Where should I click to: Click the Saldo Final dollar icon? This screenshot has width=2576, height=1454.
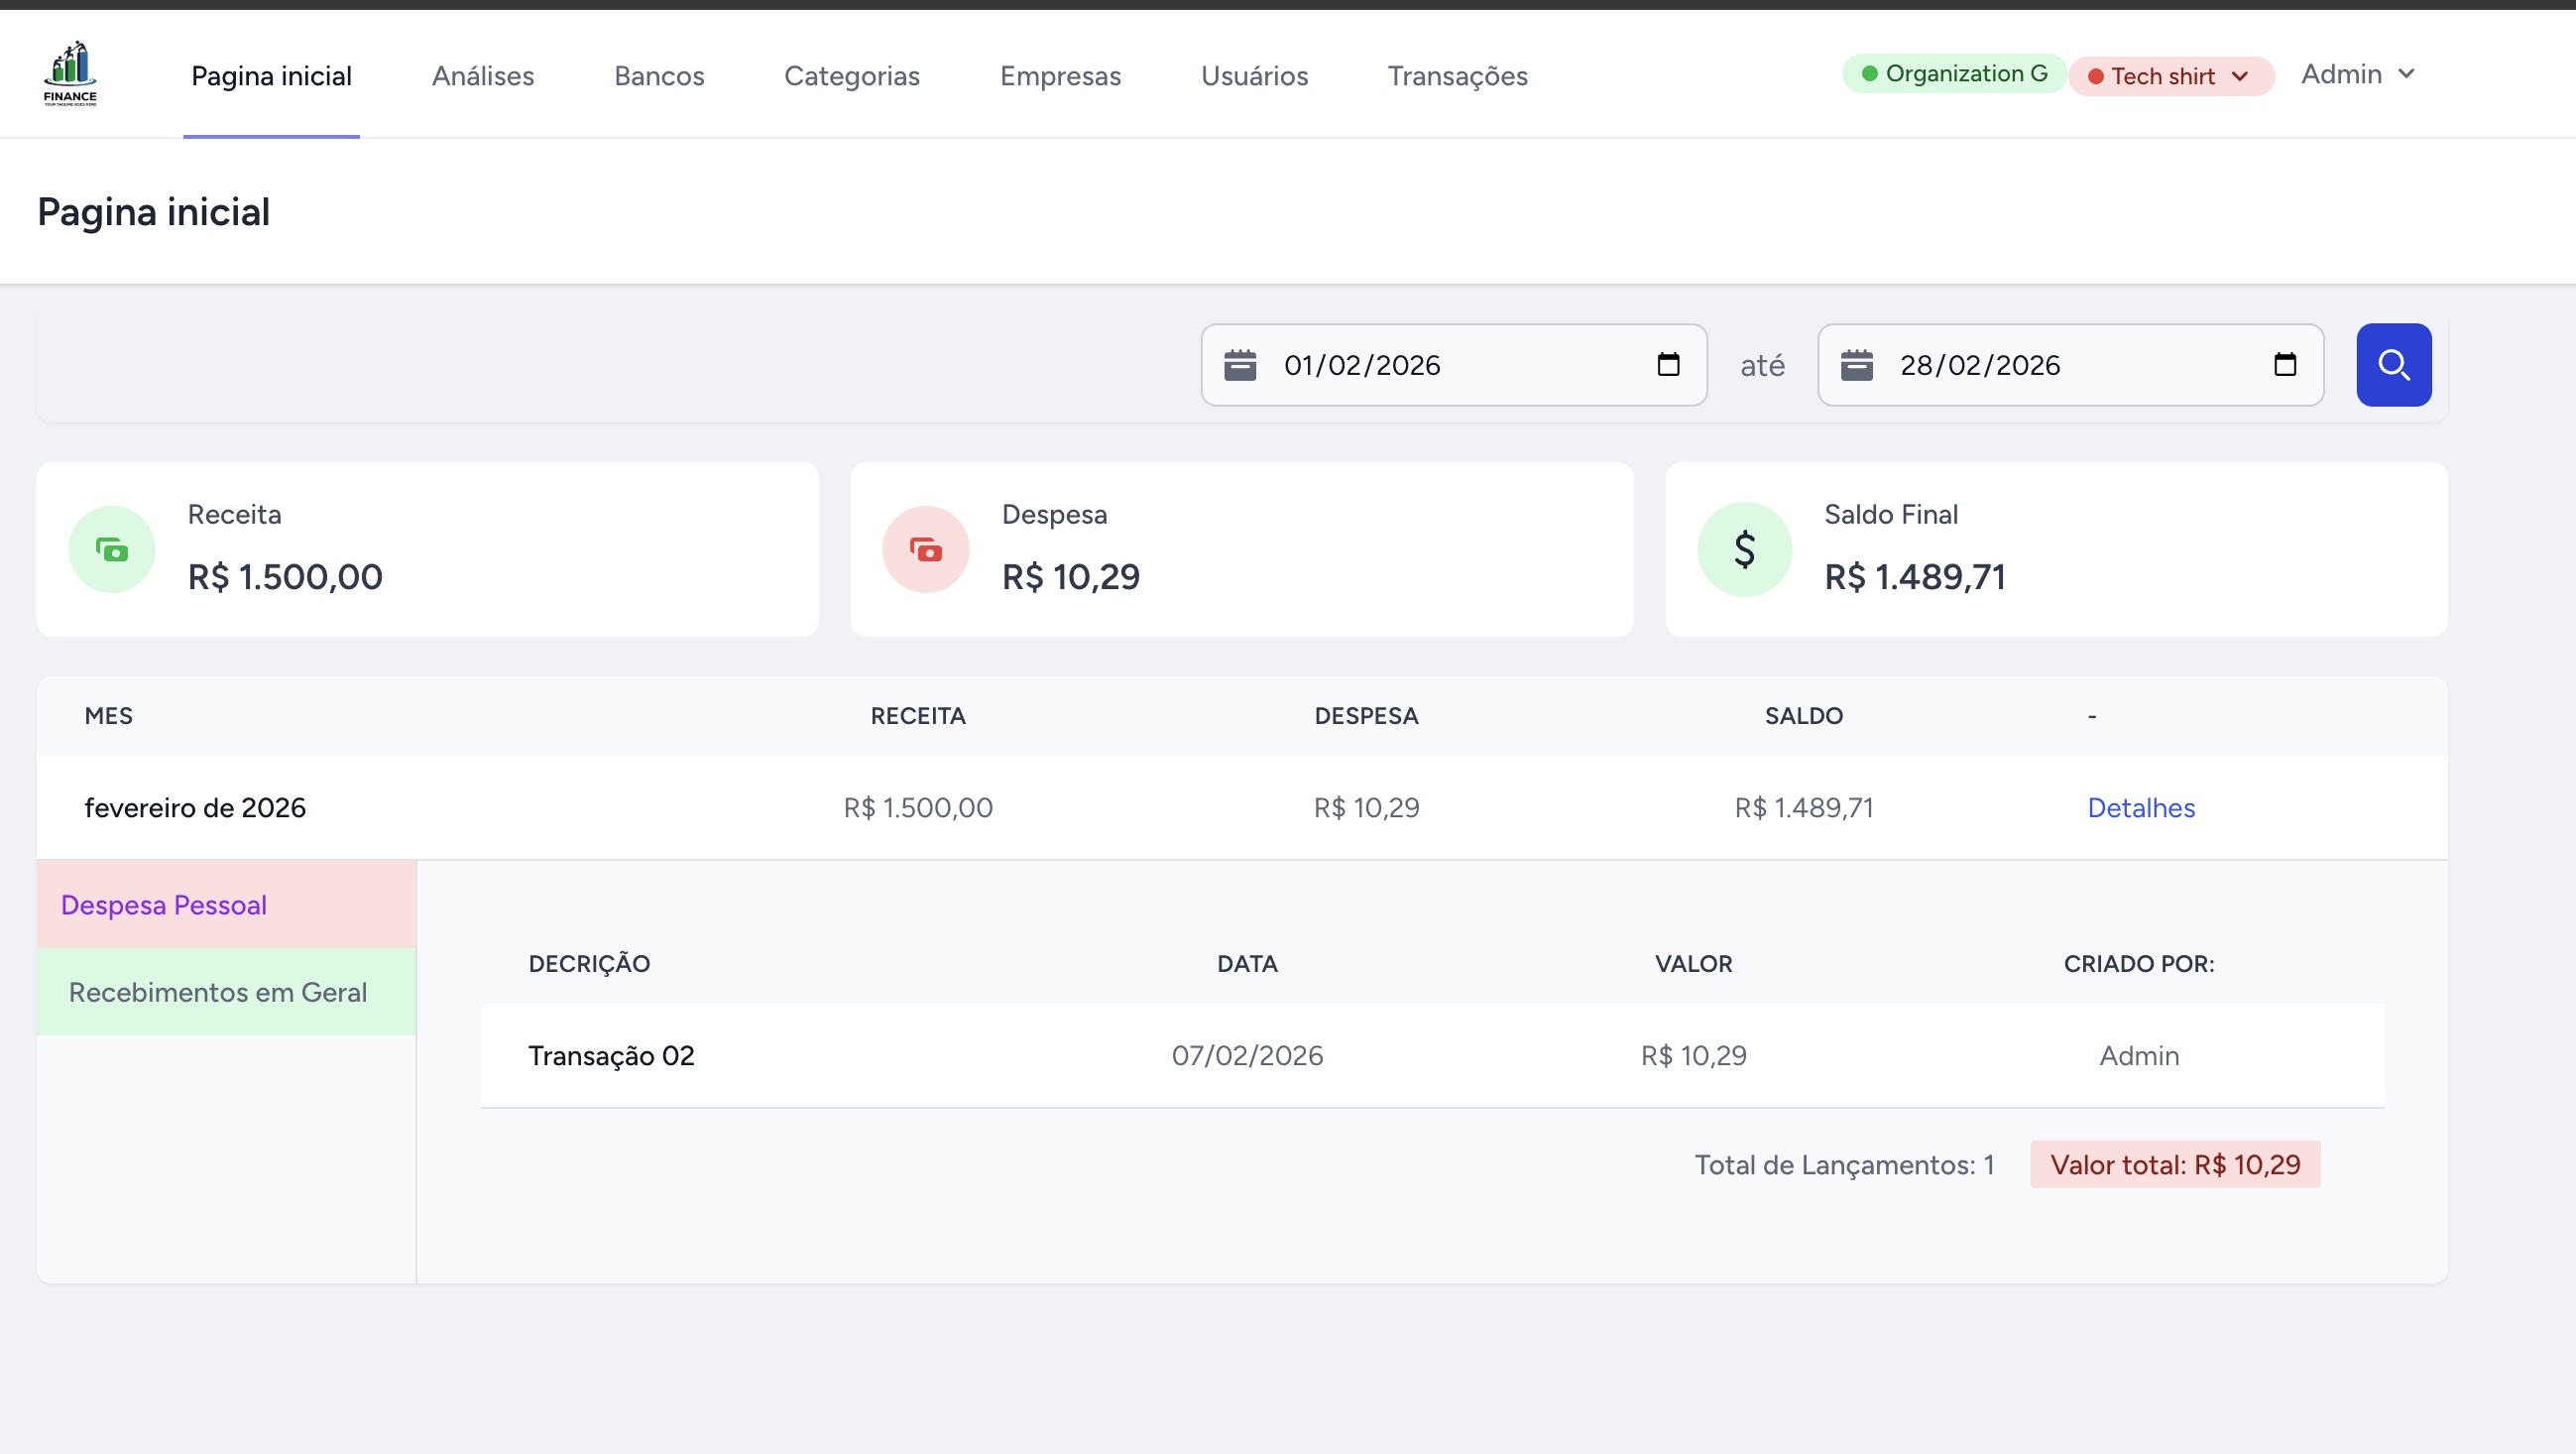[x=1744, y=549]
